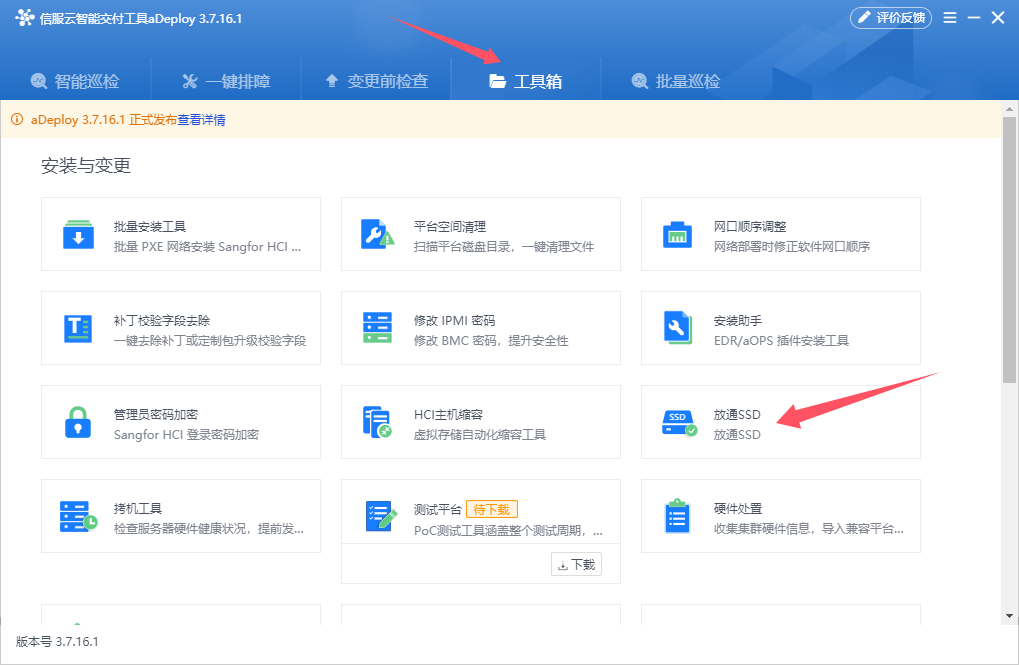The height and width of the screenshot is (665, 1019).
Task: Open the 查看详情 release details link
Action: (x=201, y=120)
